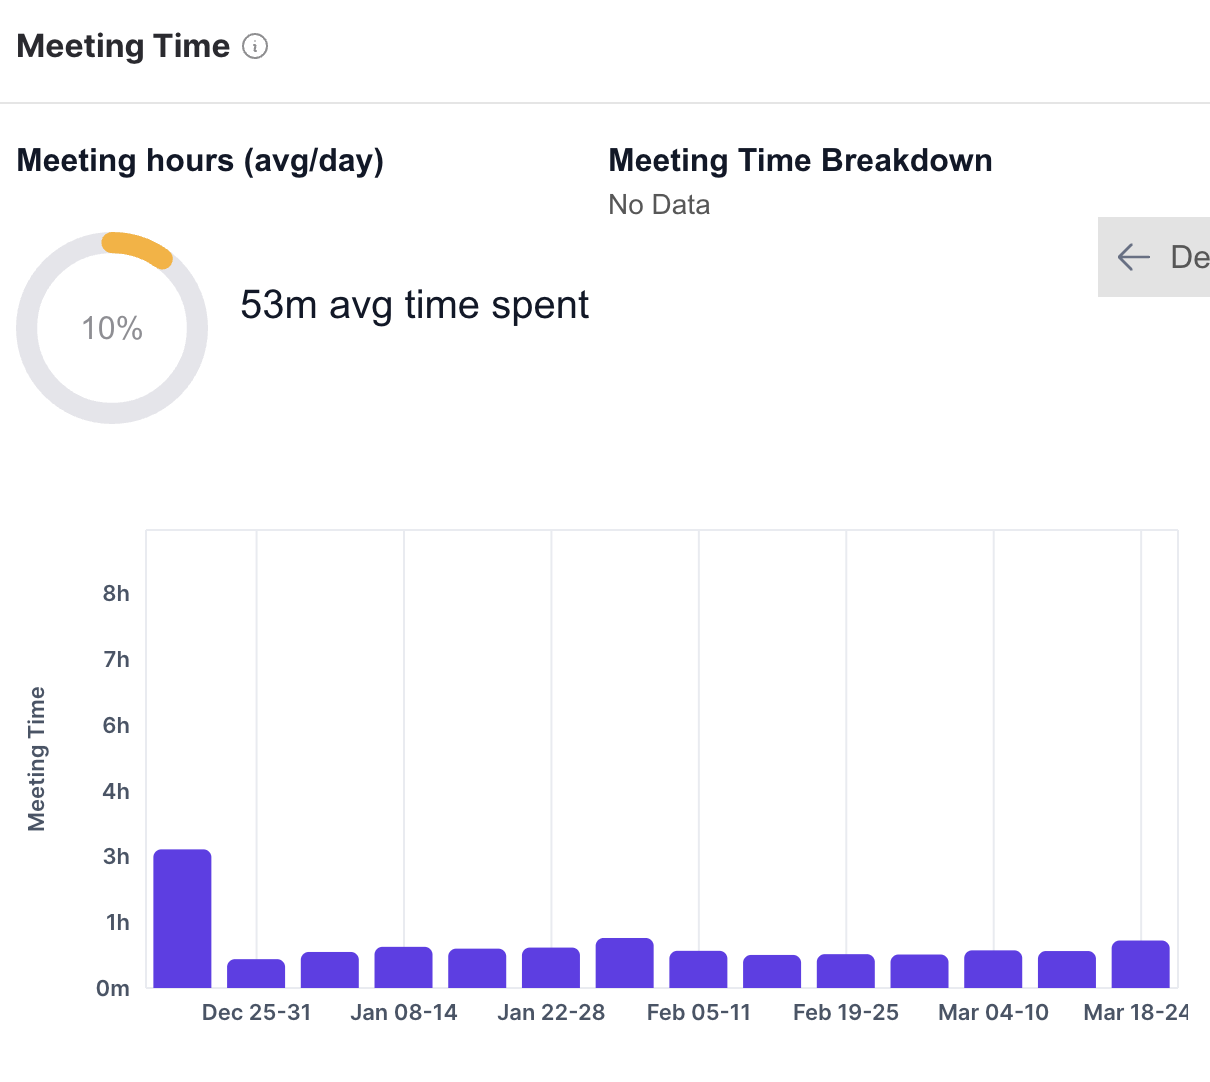Click the Dec 25-31 axis label

point(256,1013)
